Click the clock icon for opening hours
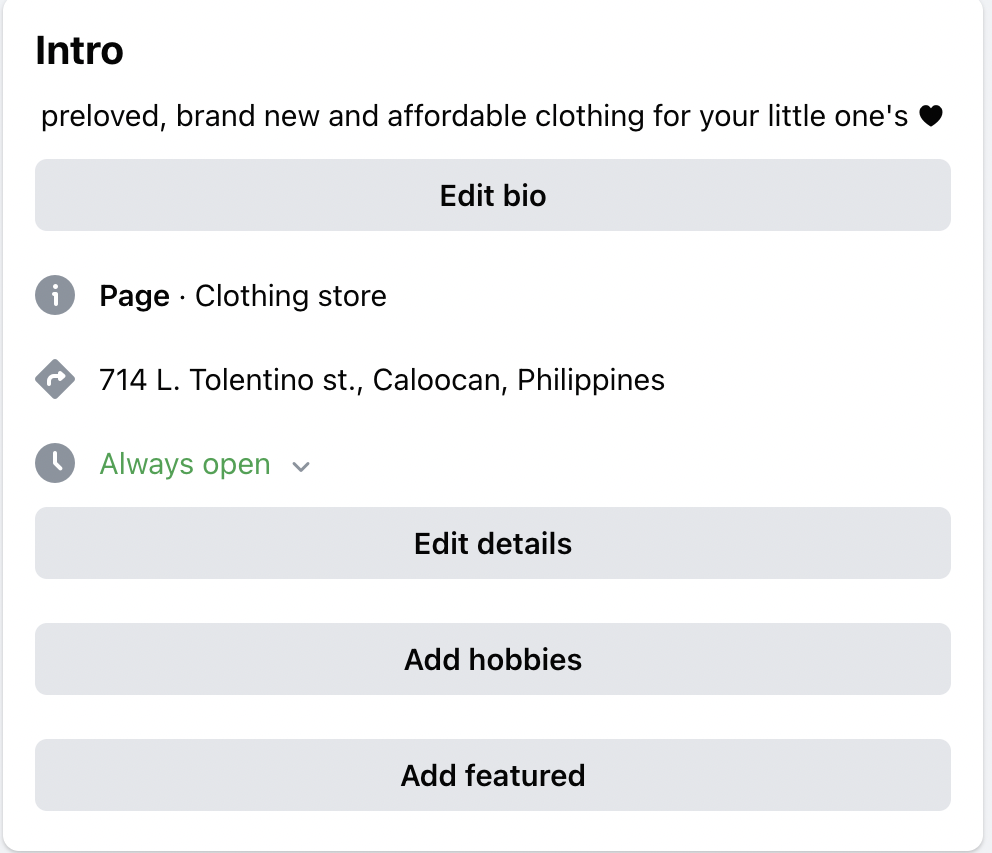This screenshot has height=853, width=992. [55, 464]
